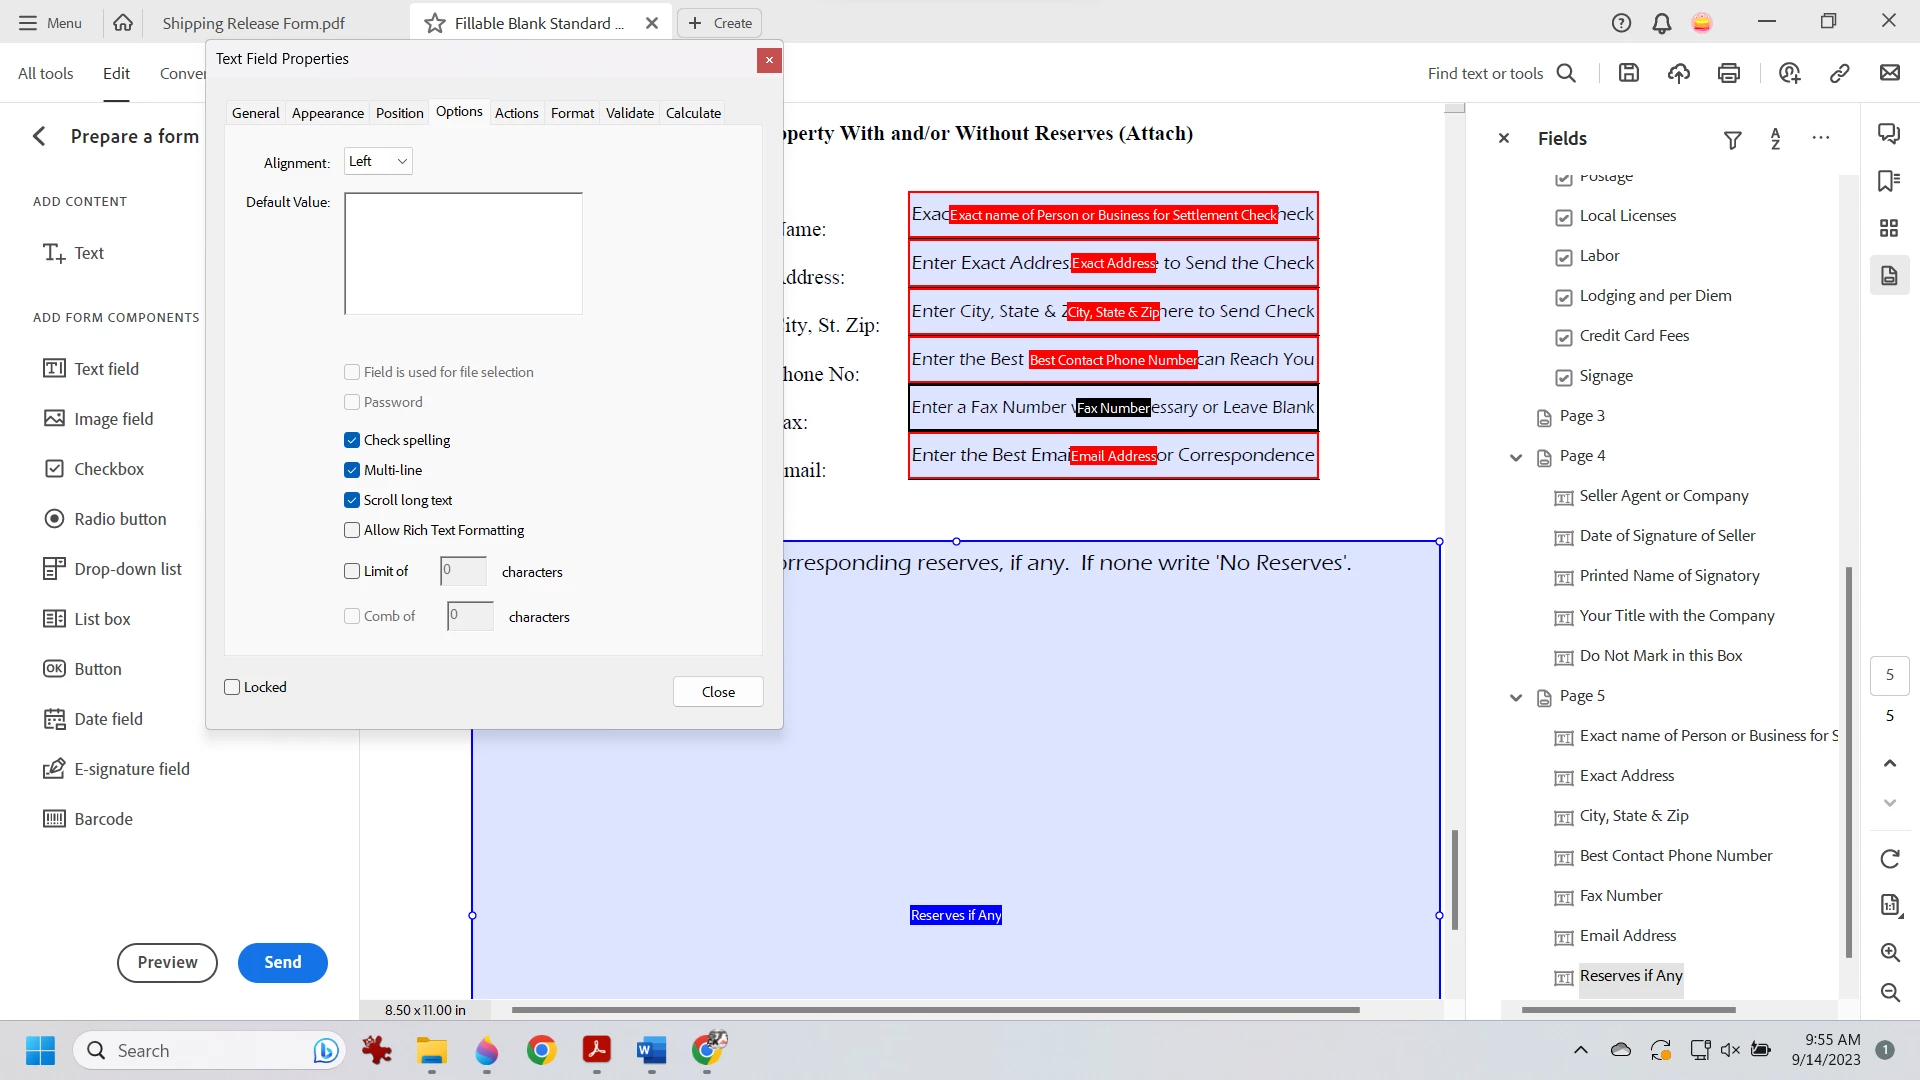Uncheck the Multi-line checkbox

(352, 470)
